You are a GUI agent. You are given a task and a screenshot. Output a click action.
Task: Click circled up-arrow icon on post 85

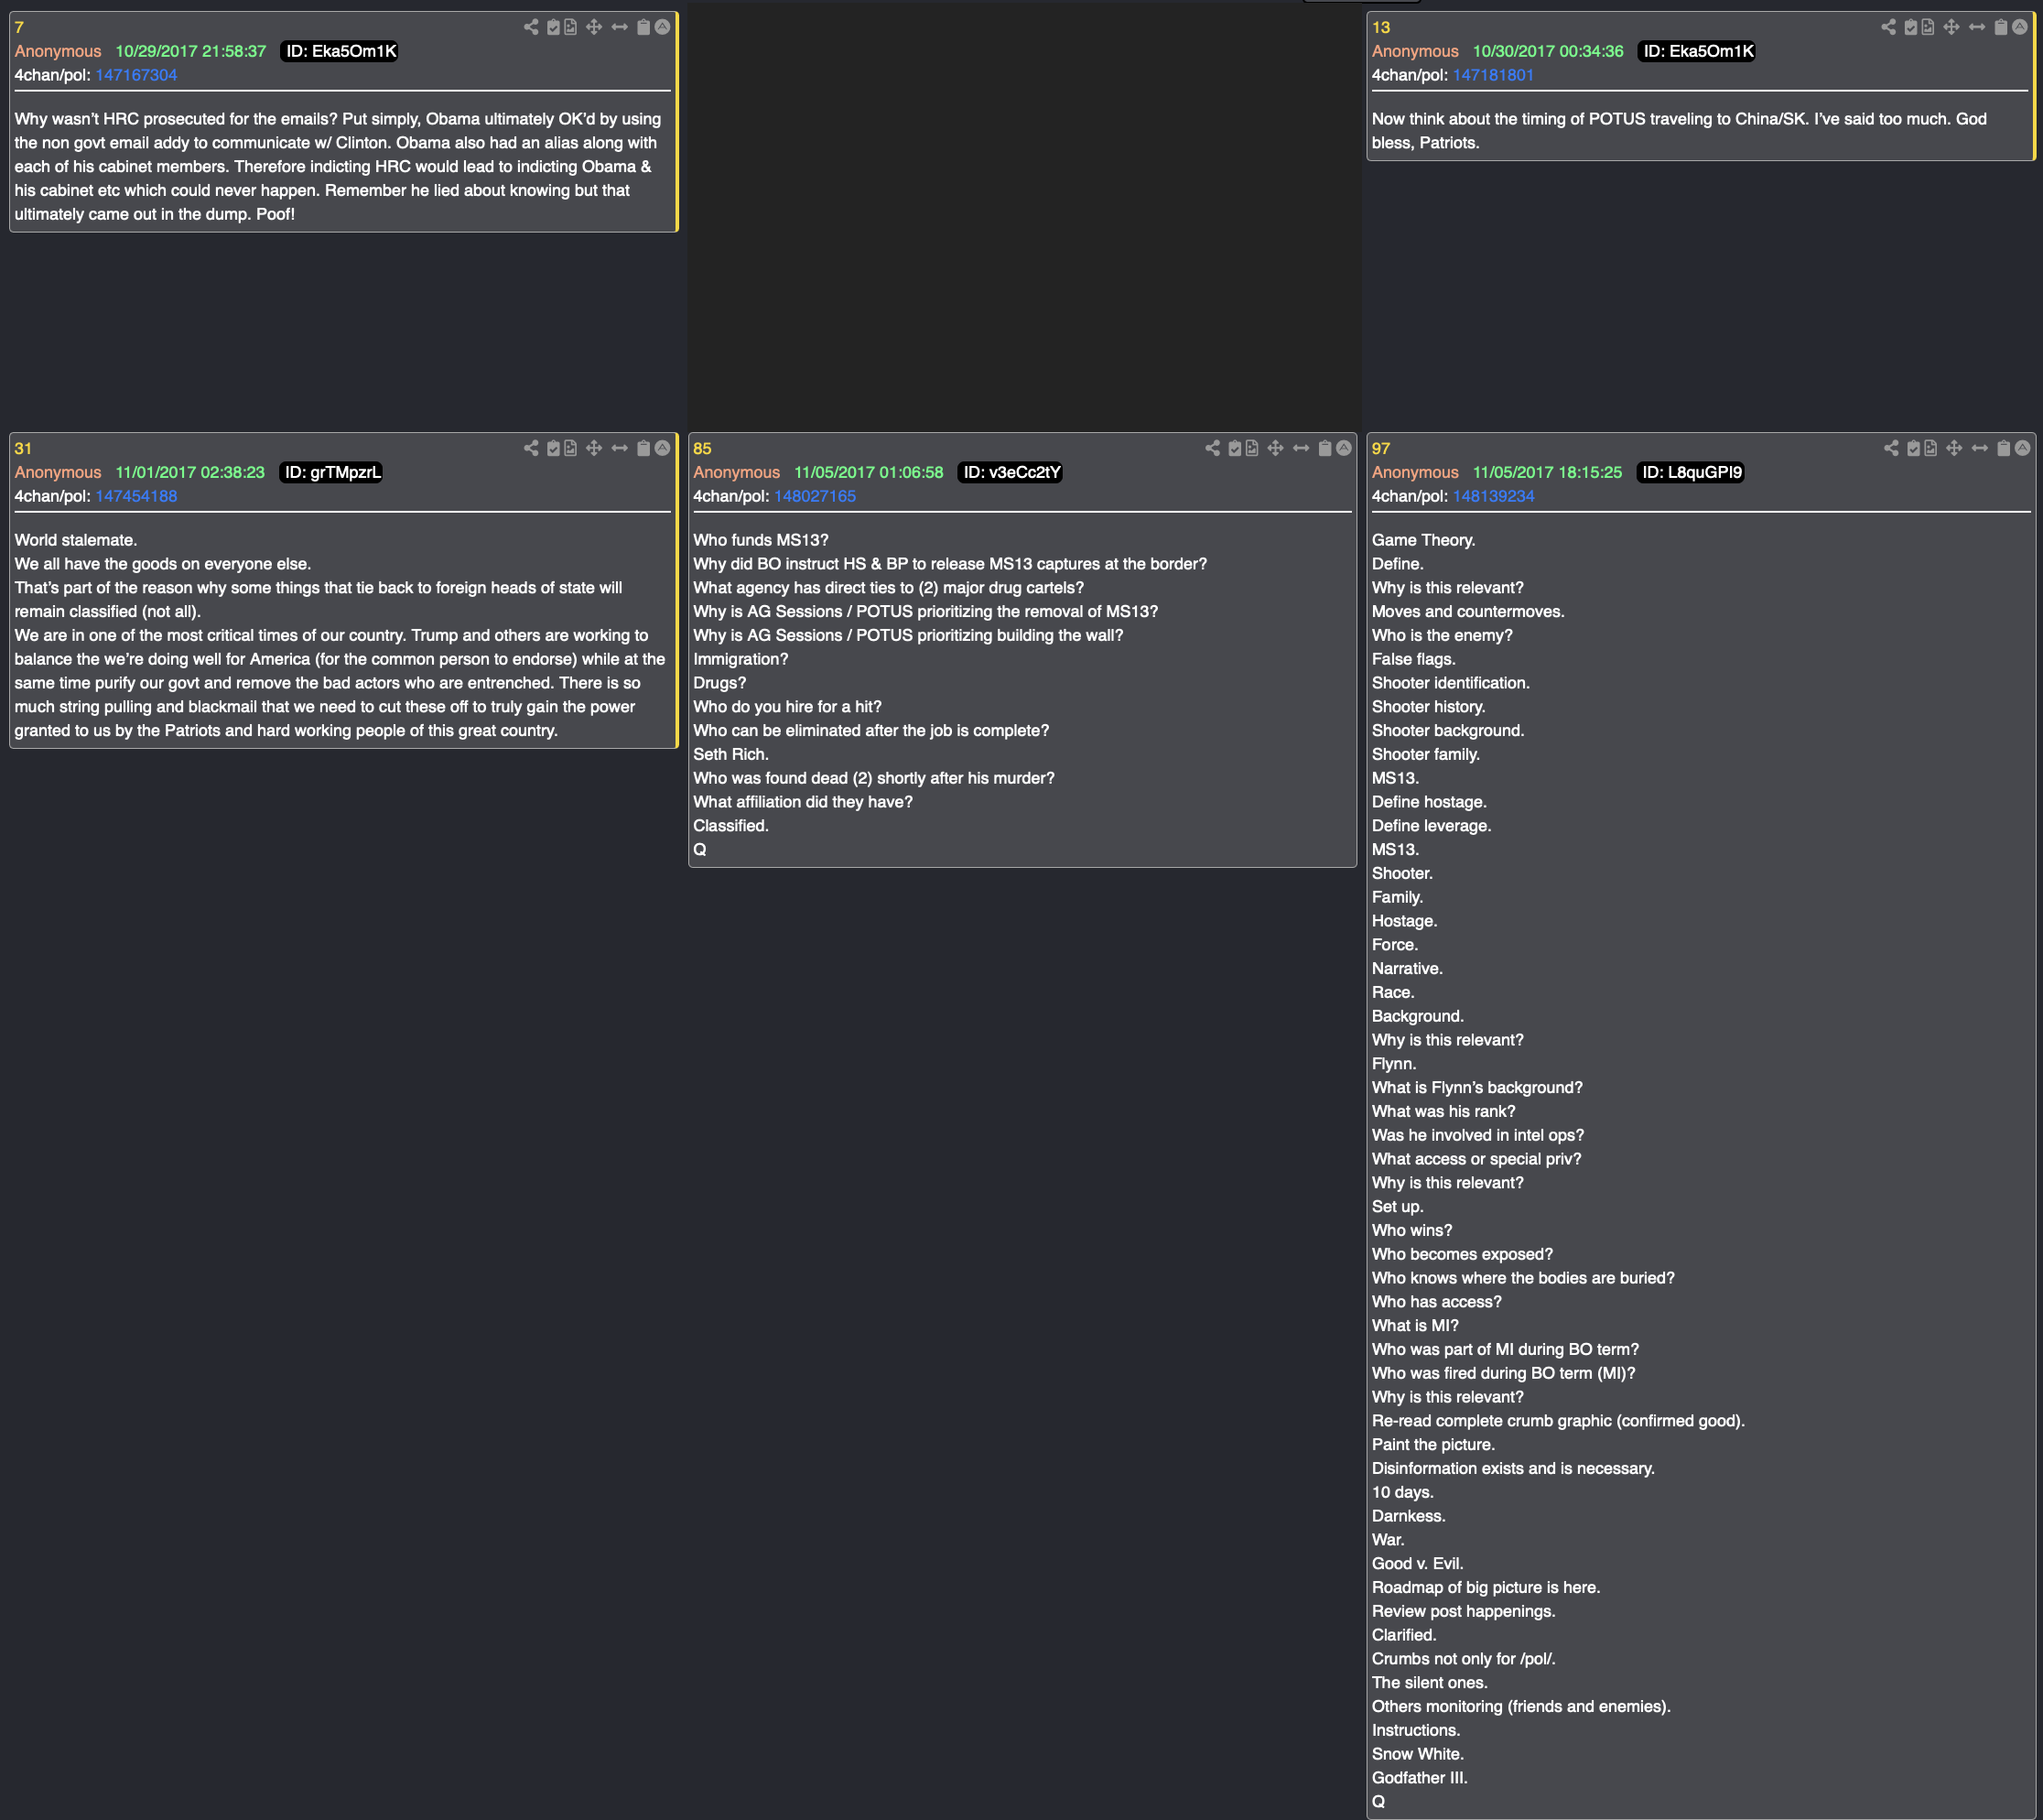click(x=1344, y=448)
